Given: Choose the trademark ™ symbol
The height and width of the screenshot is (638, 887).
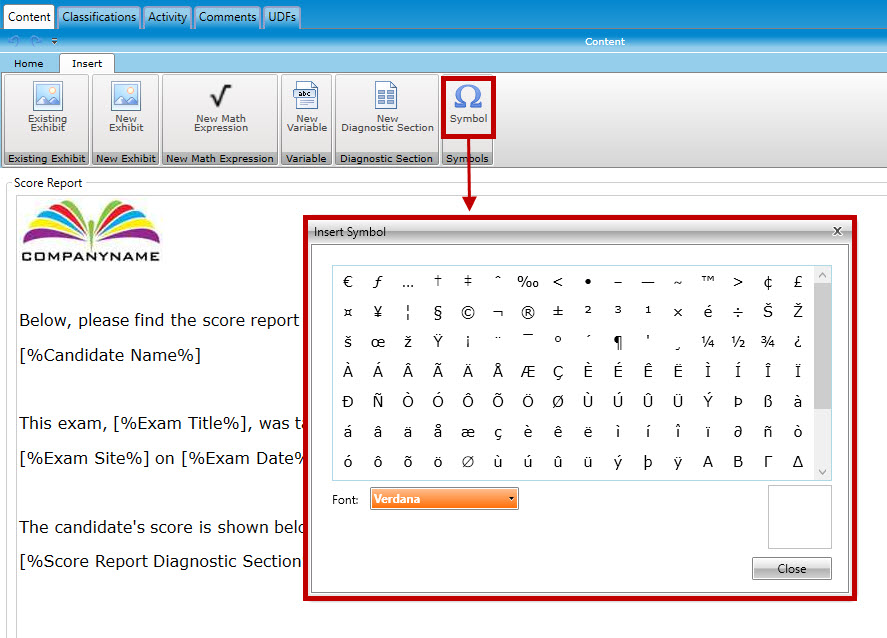Looking at the screenshot, I should click(708, 282).
